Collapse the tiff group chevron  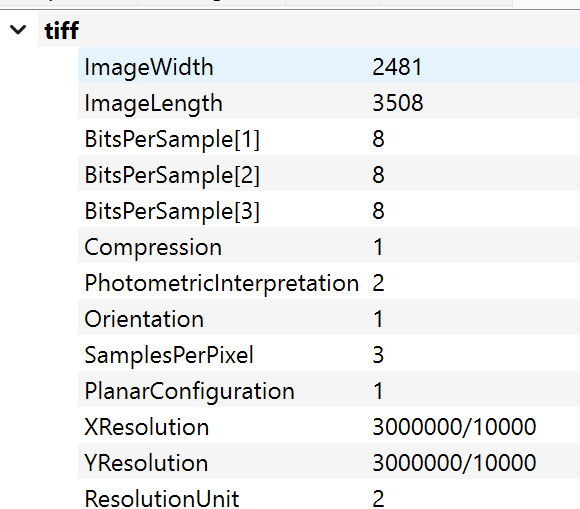(x=18, y=30)
